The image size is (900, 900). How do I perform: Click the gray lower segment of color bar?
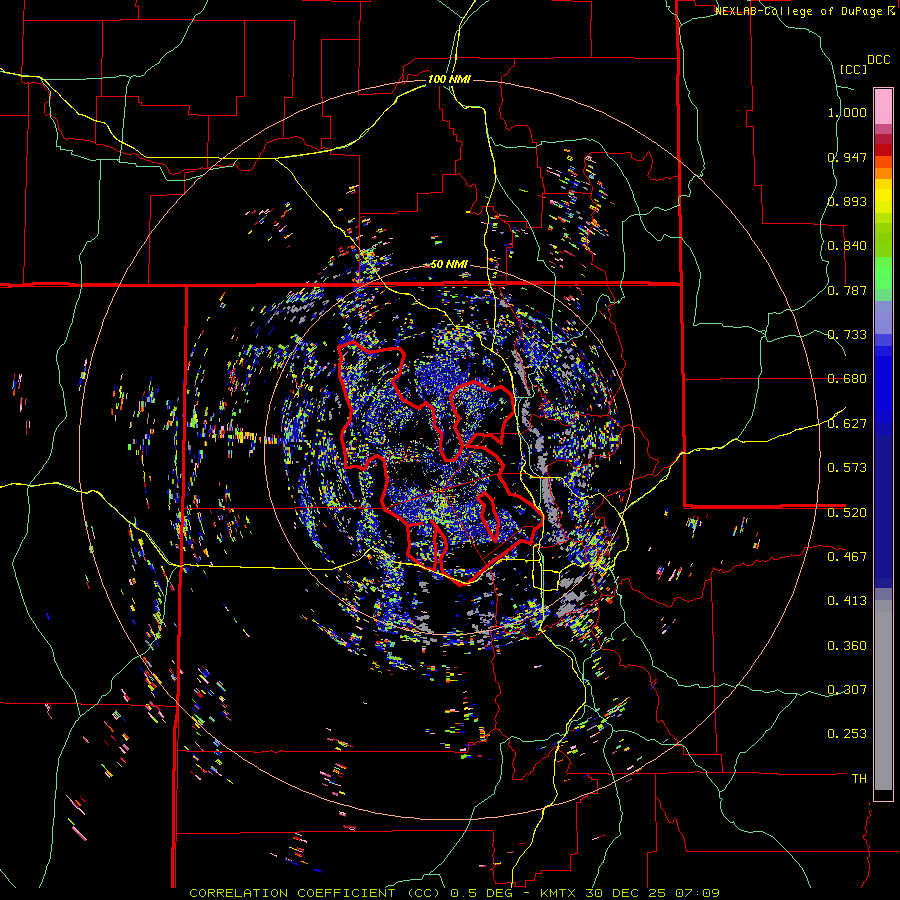883,695
